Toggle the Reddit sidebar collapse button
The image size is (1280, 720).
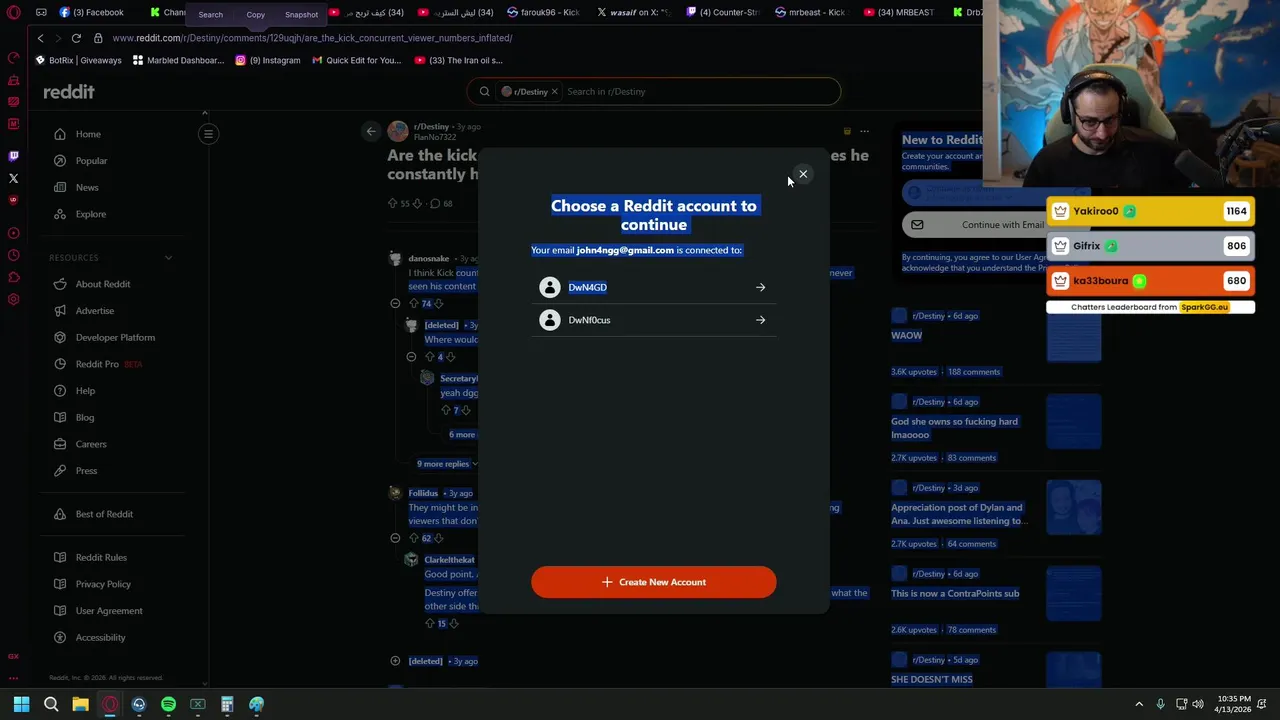(x=208, y=133)
